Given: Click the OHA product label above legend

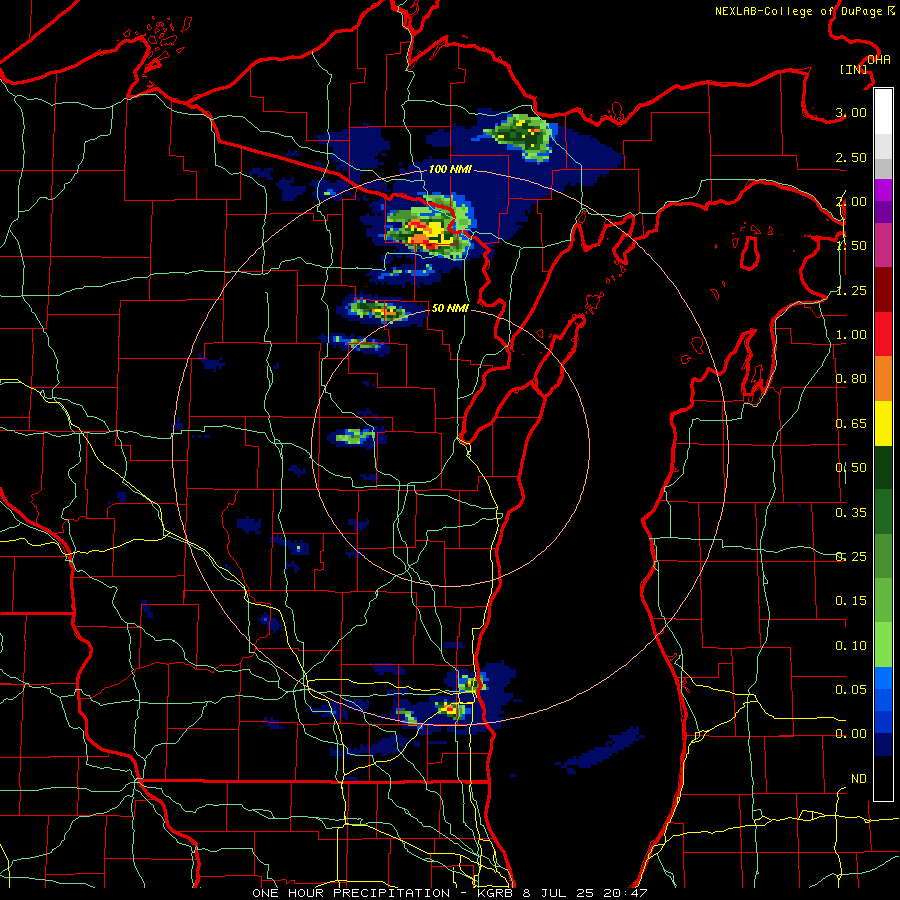Looking at the screenshot, I should tap(879, 60).
